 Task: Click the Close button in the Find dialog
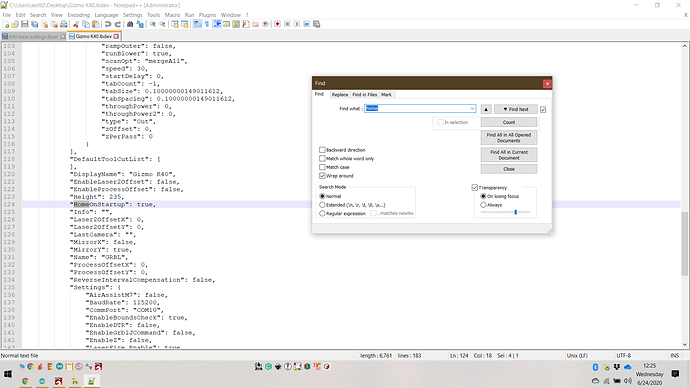click(x=509, y=169)
